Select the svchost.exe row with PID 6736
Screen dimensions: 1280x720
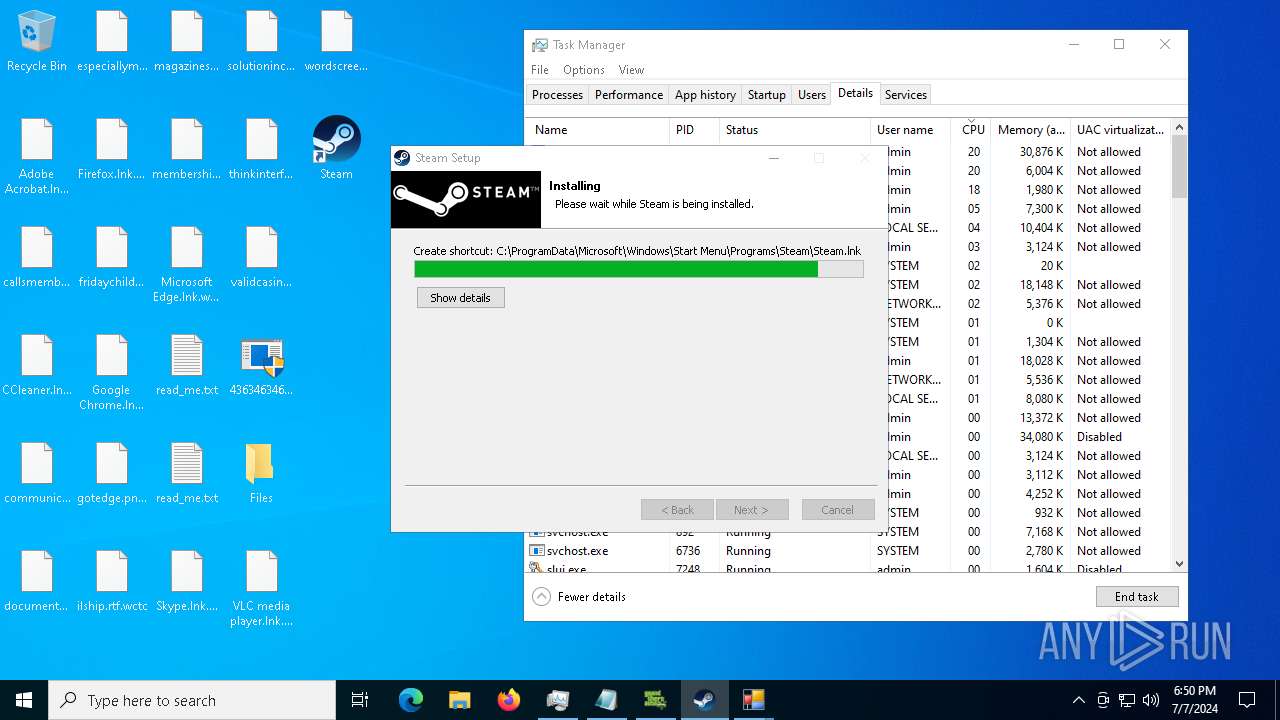tap(850, 551)
